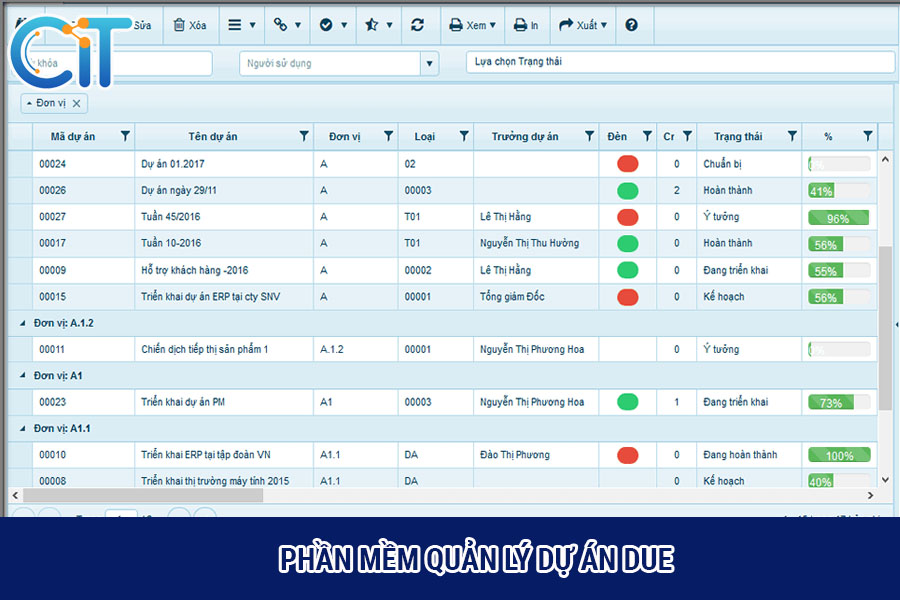Open the Trạng thái column filter
Viewport: 900px width, 600px height.
[x=792, y=136]
